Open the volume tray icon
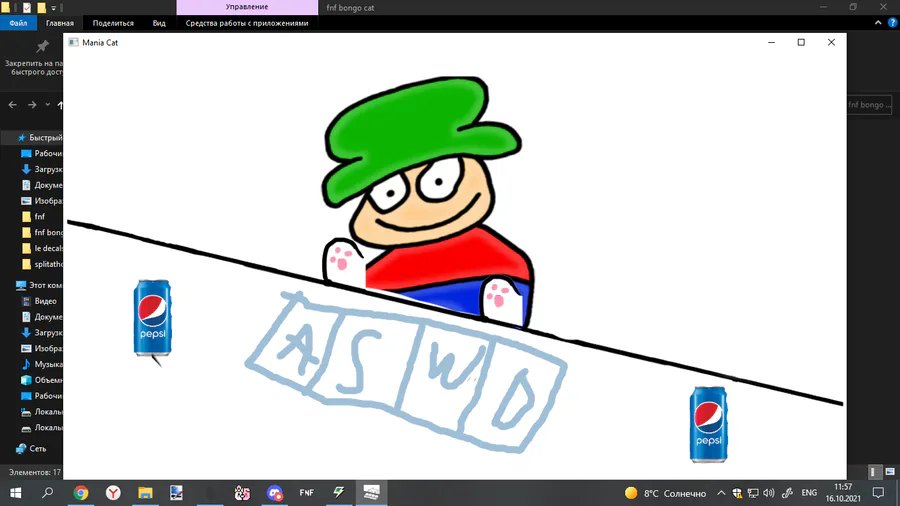This screenshot has width=900, height=506. 769,493
